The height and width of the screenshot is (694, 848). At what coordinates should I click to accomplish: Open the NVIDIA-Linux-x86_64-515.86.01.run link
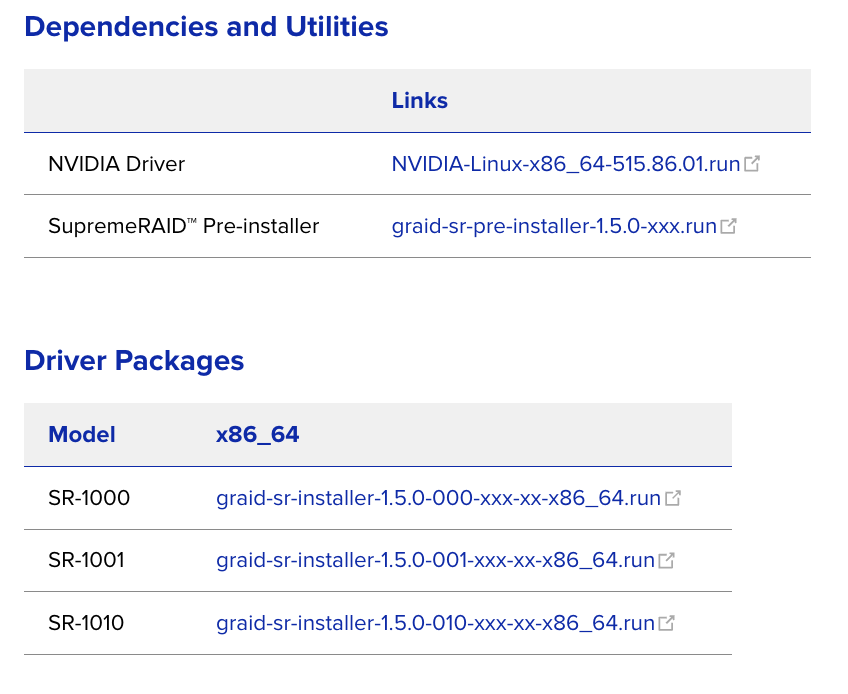click(x=565, y=164)
